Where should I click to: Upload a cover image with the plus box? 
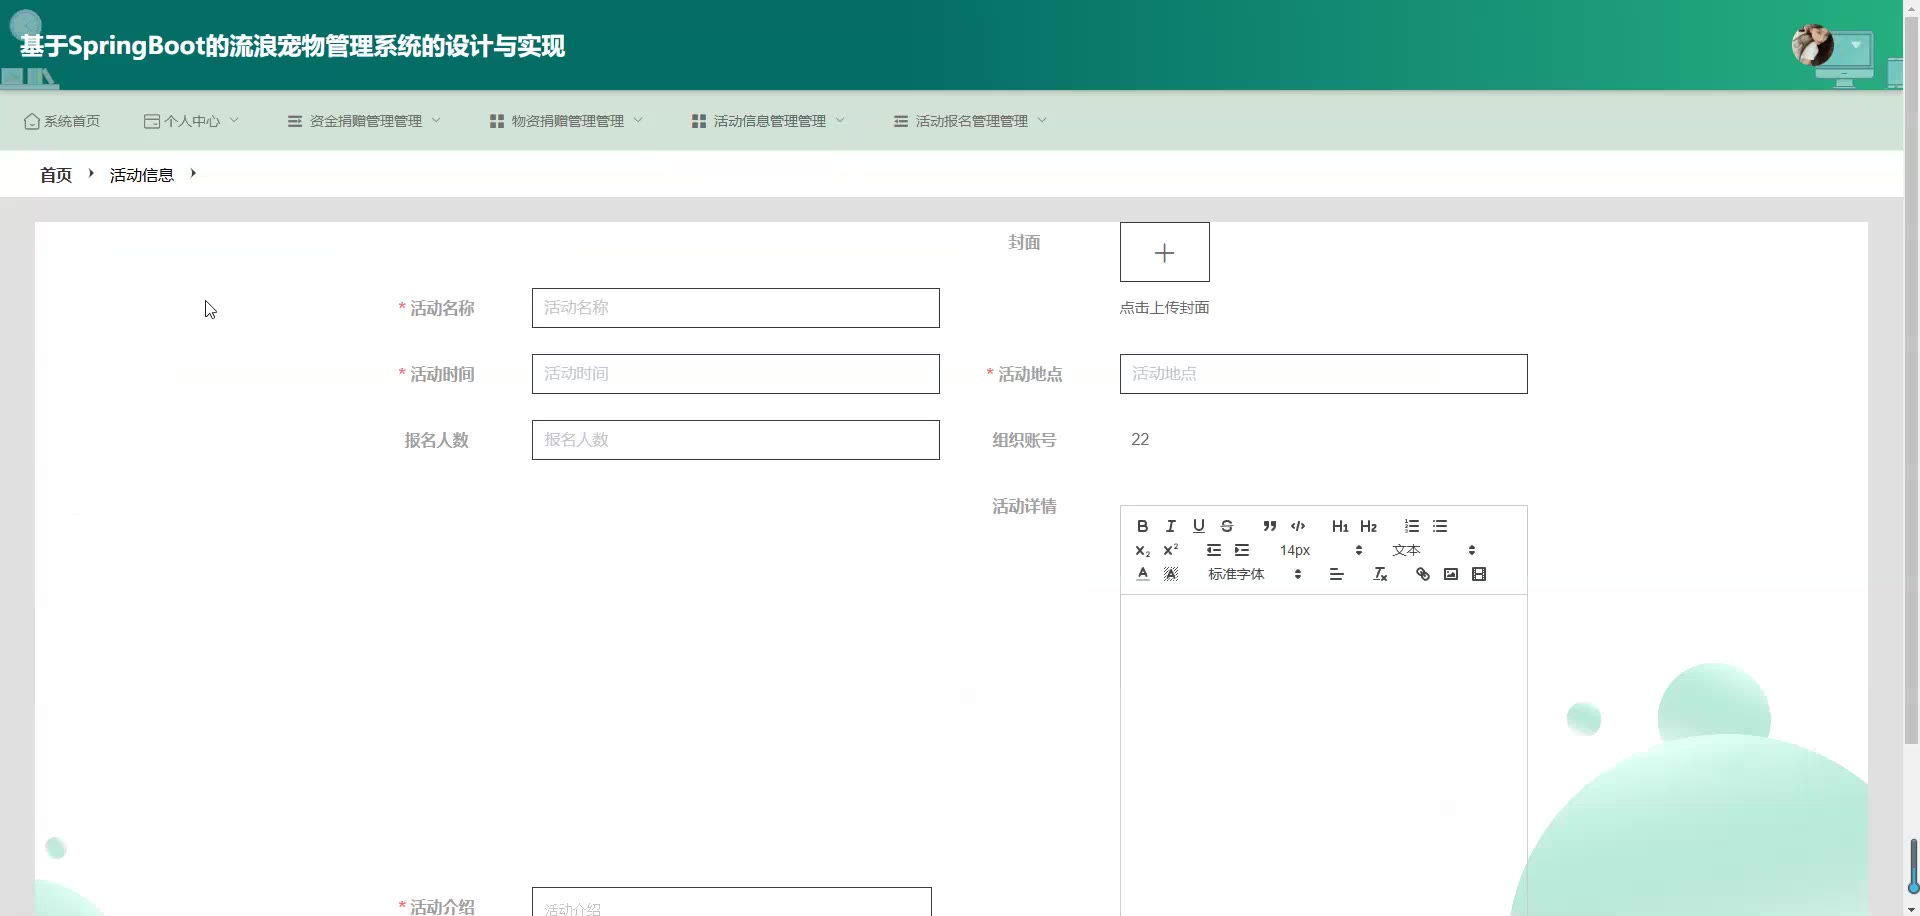(1164, 252)
